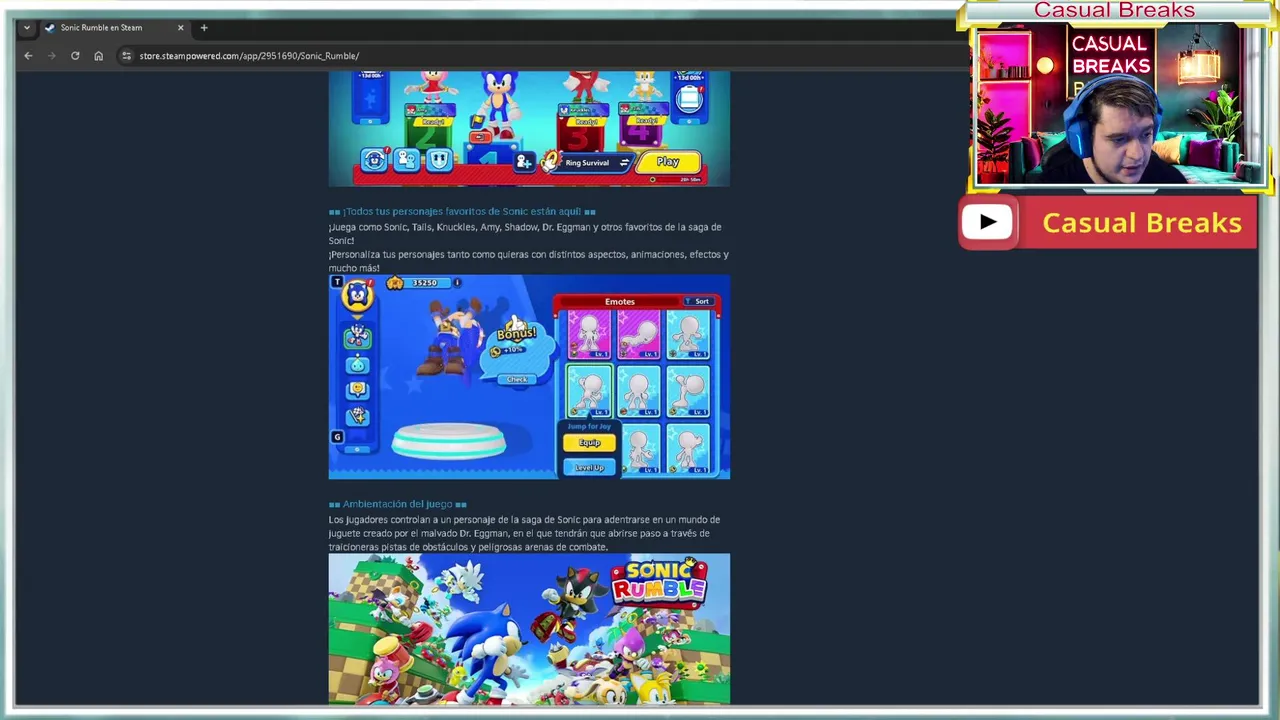The width and height of the screenshot is (1280, 720).
Task: Click the blue Level Up button in screenshot
Action: pyautogui.click(x=589, y=467)
